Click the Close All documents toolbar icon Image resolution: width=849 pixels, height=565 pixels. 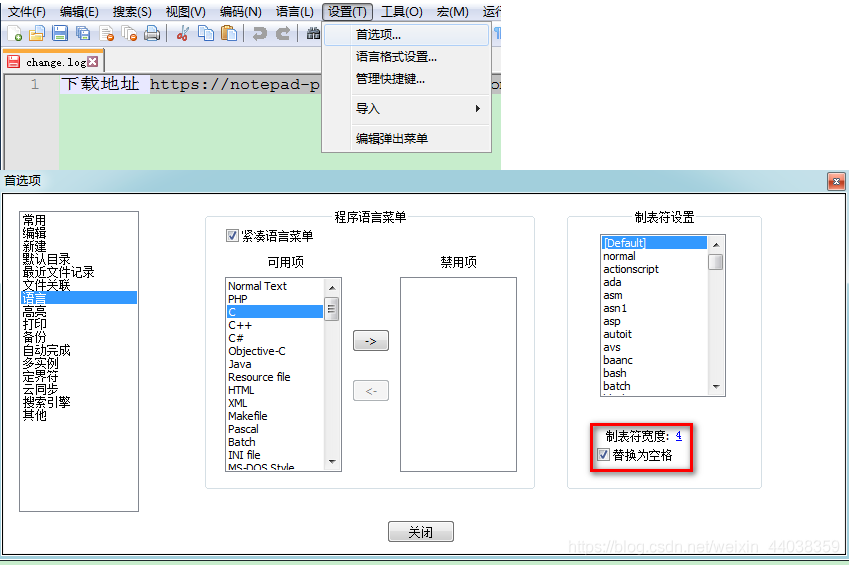coord(129,34)
